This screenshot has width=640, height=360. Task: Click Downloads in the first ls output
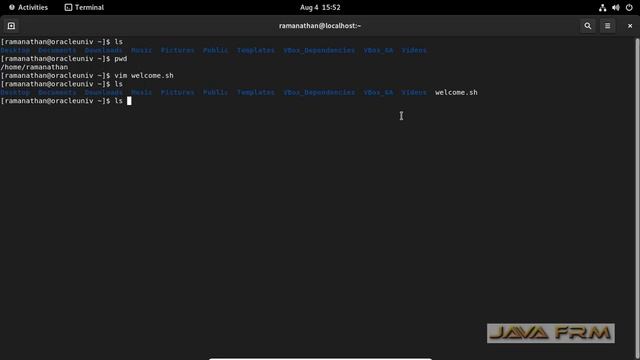[x=104, y=50]
